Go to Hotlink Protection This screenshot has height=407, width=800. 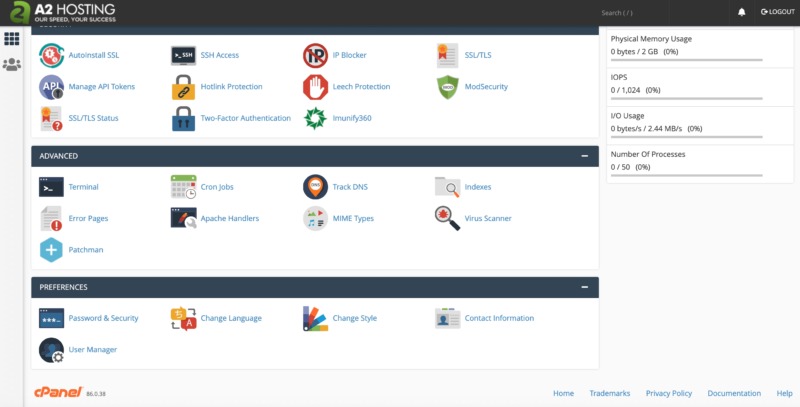(231, 87)
